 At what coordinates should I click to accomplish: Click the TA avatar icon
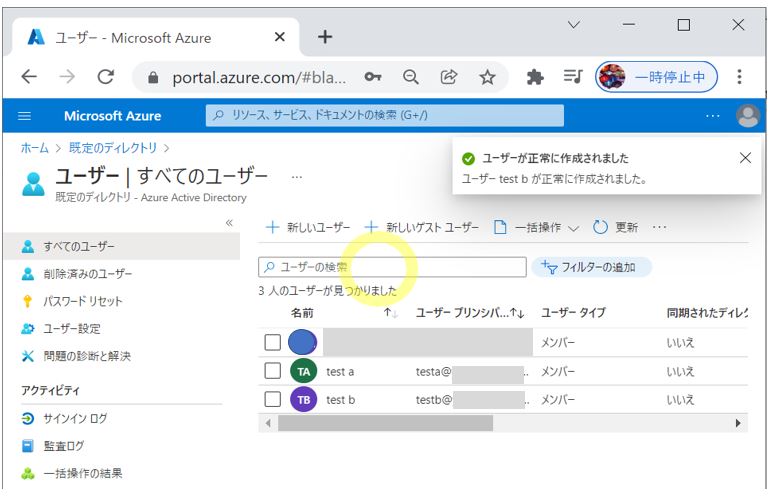(x=304, y=371)
